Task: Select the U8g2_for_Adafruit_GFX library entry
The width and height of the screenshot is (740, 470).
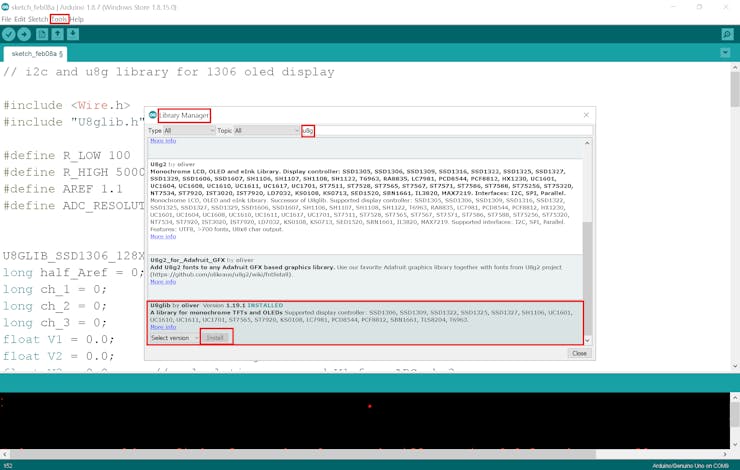Action: [x=365, y=277]
